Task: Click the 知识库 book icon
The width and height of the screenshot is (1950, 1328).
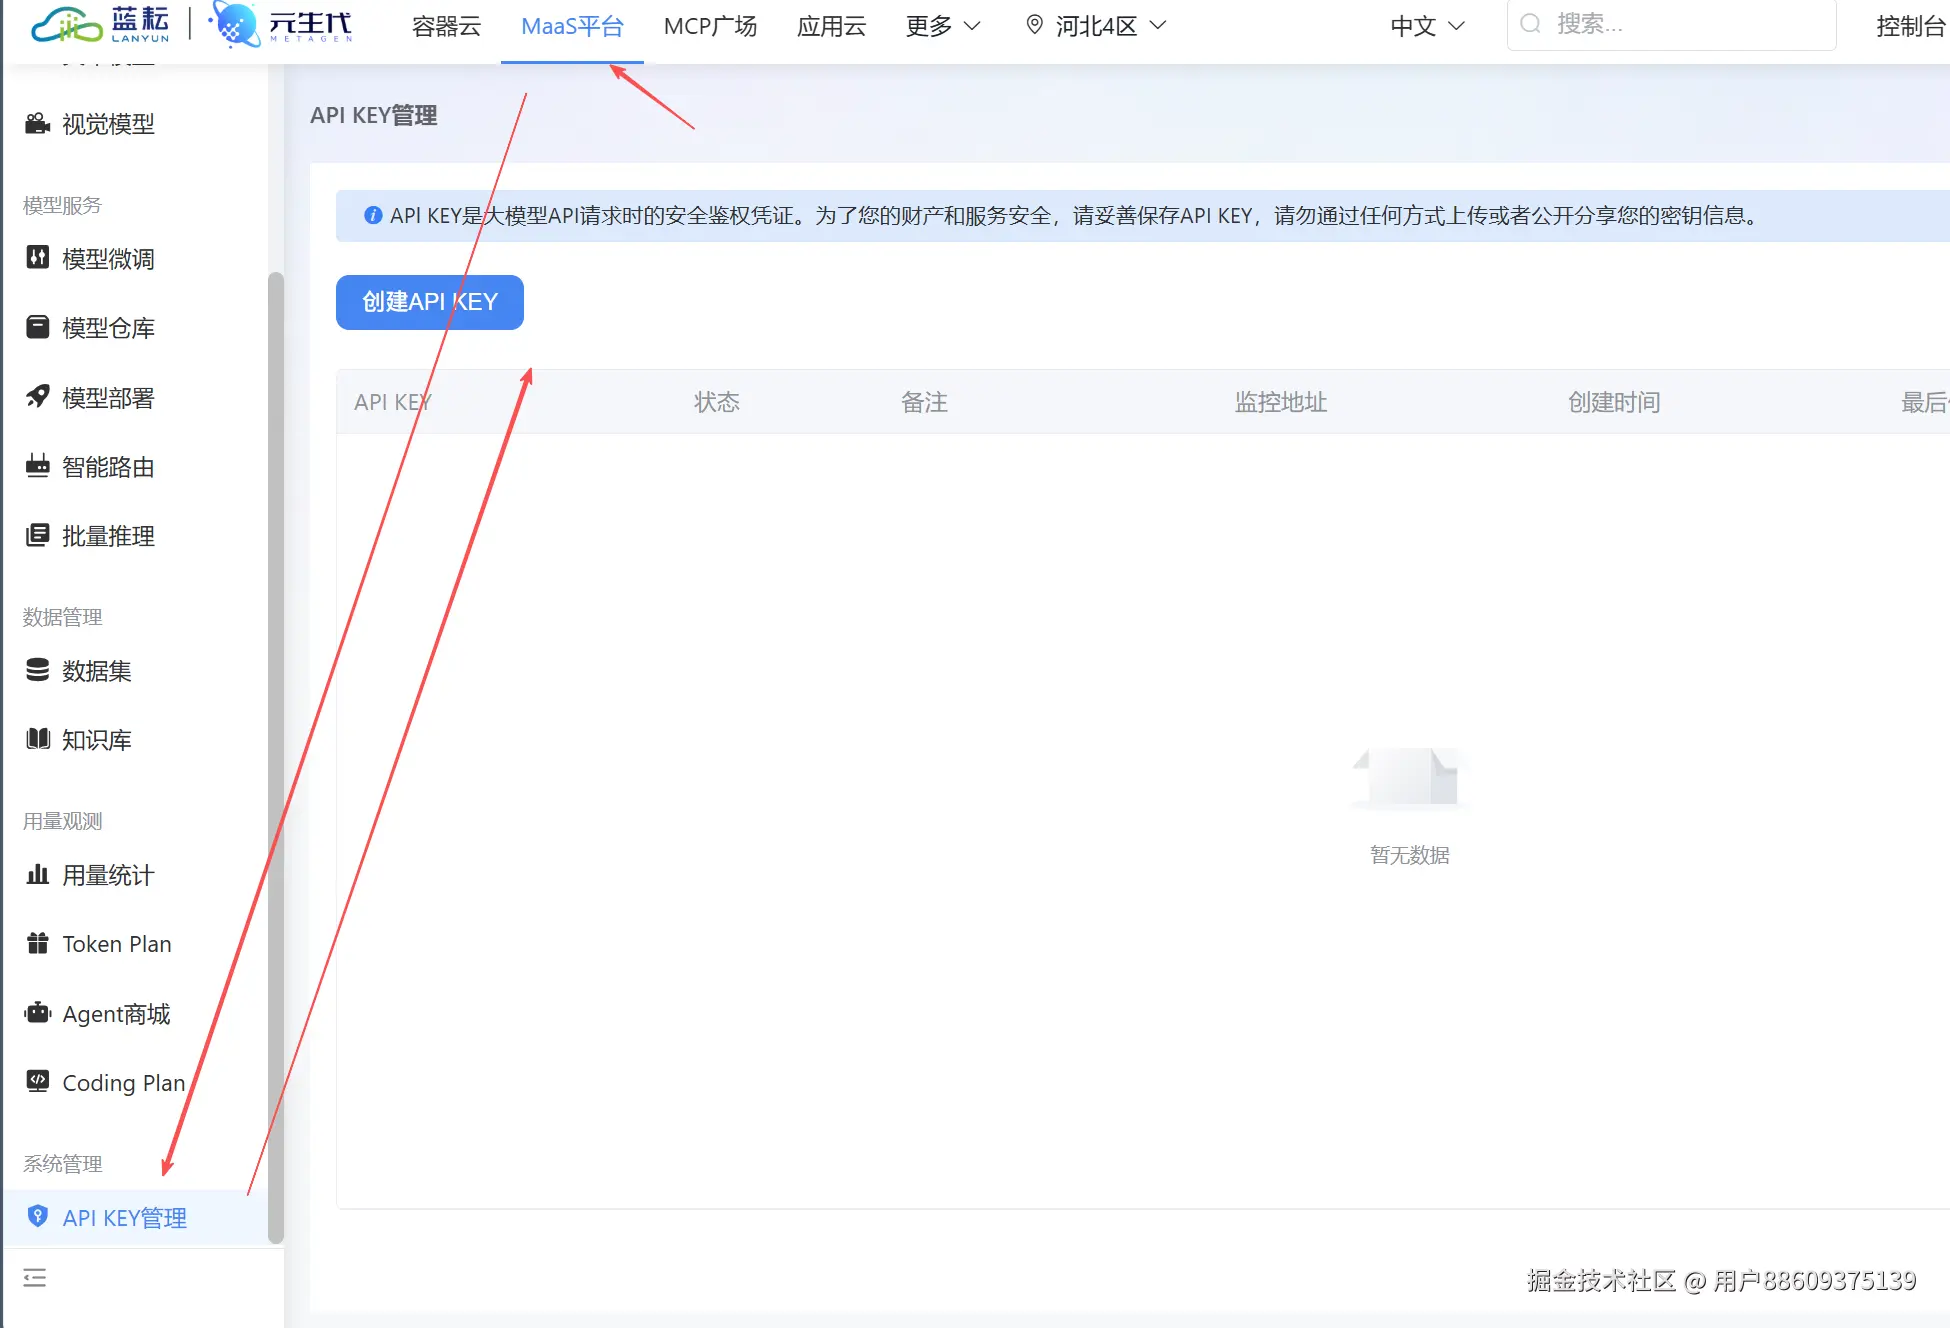Action: 38,739
